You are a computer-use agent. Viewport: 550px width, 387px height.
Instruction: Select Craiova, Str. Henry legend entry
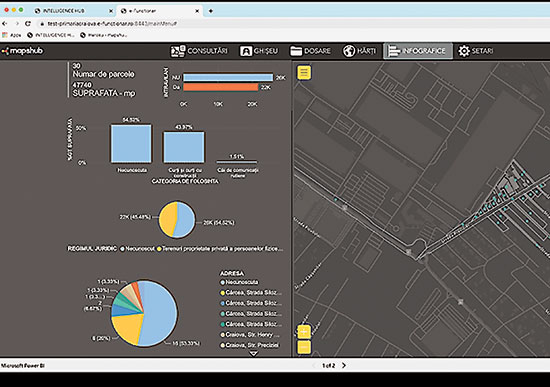(x=251, y=335)
